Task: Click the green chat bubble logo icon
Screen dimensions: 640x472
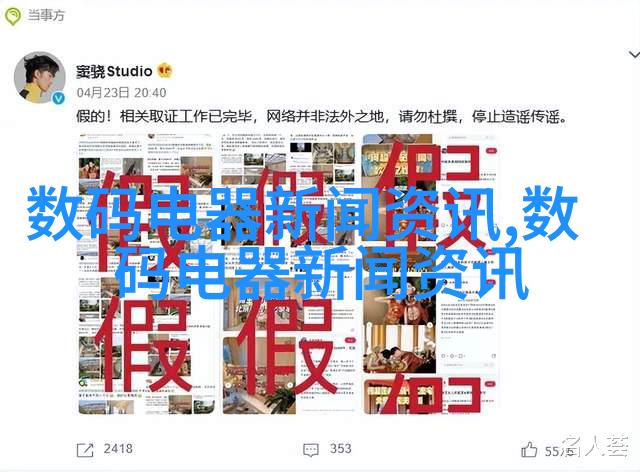Action: 13,16
